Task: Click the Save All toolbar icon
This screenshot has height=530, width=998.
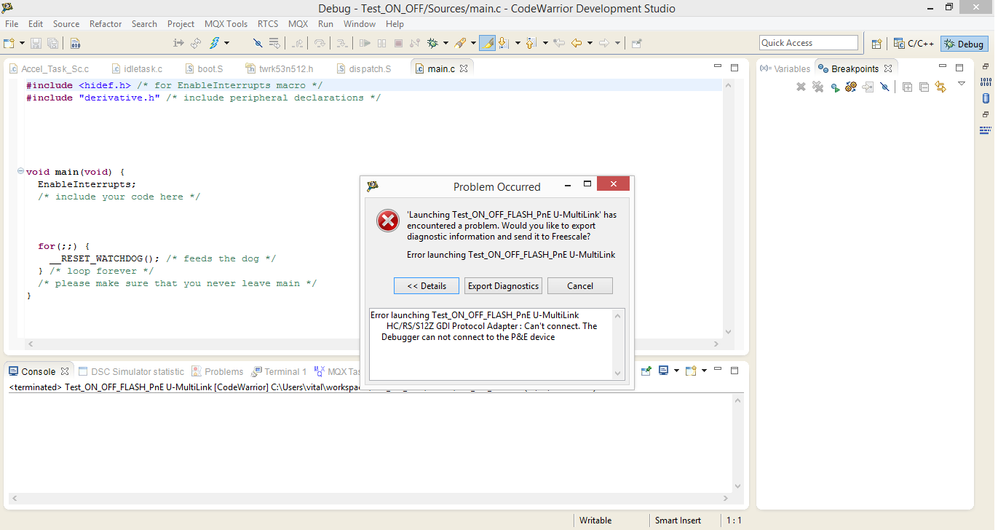Action: 53,43
